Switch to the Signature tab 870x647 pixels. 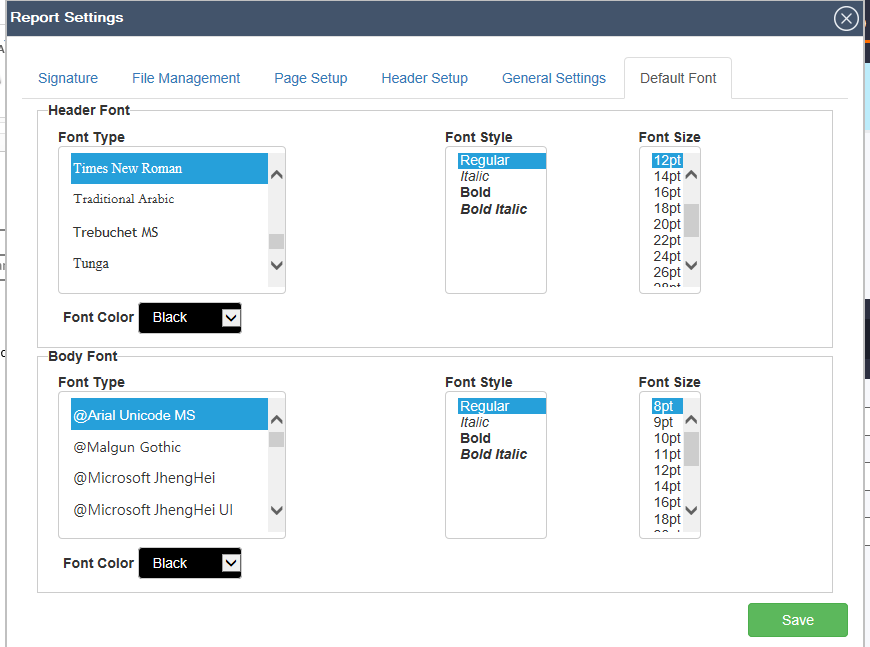(68, 78)
